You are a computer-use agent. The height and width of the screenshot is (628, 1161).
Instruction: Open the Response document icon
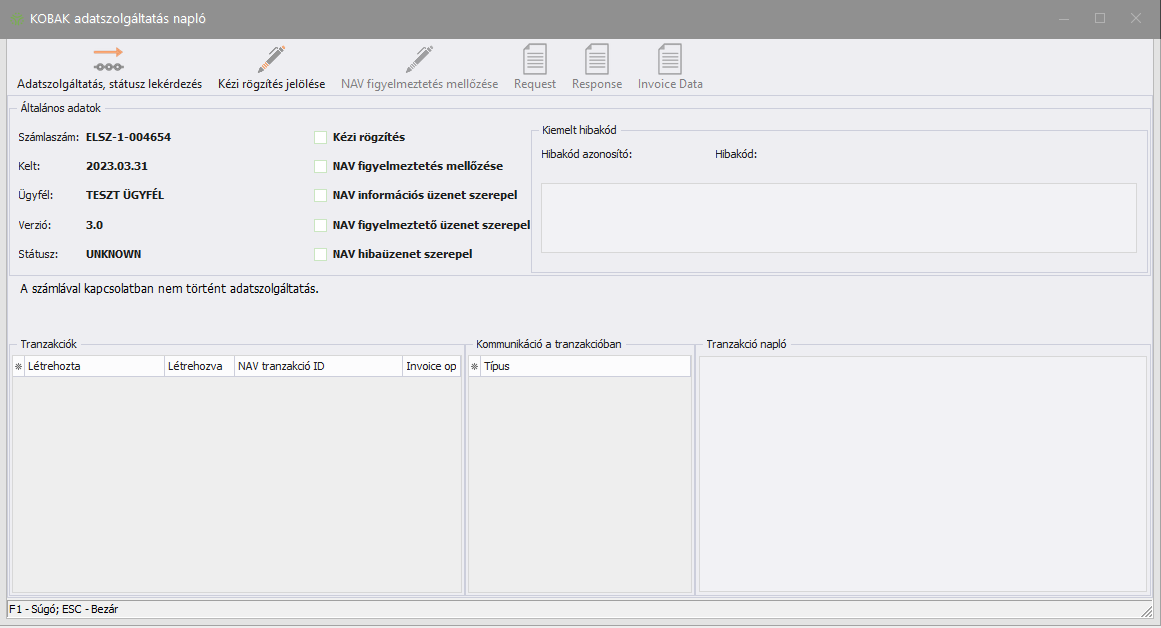pyautogui.click(x=597, y=59)
